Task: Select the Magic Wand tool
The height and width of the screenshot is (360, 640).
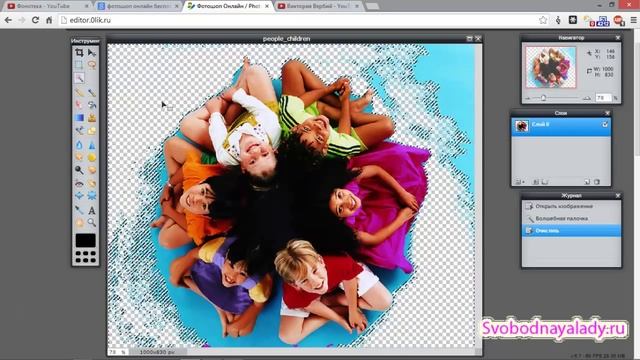Action: click(x=79, y=78)
